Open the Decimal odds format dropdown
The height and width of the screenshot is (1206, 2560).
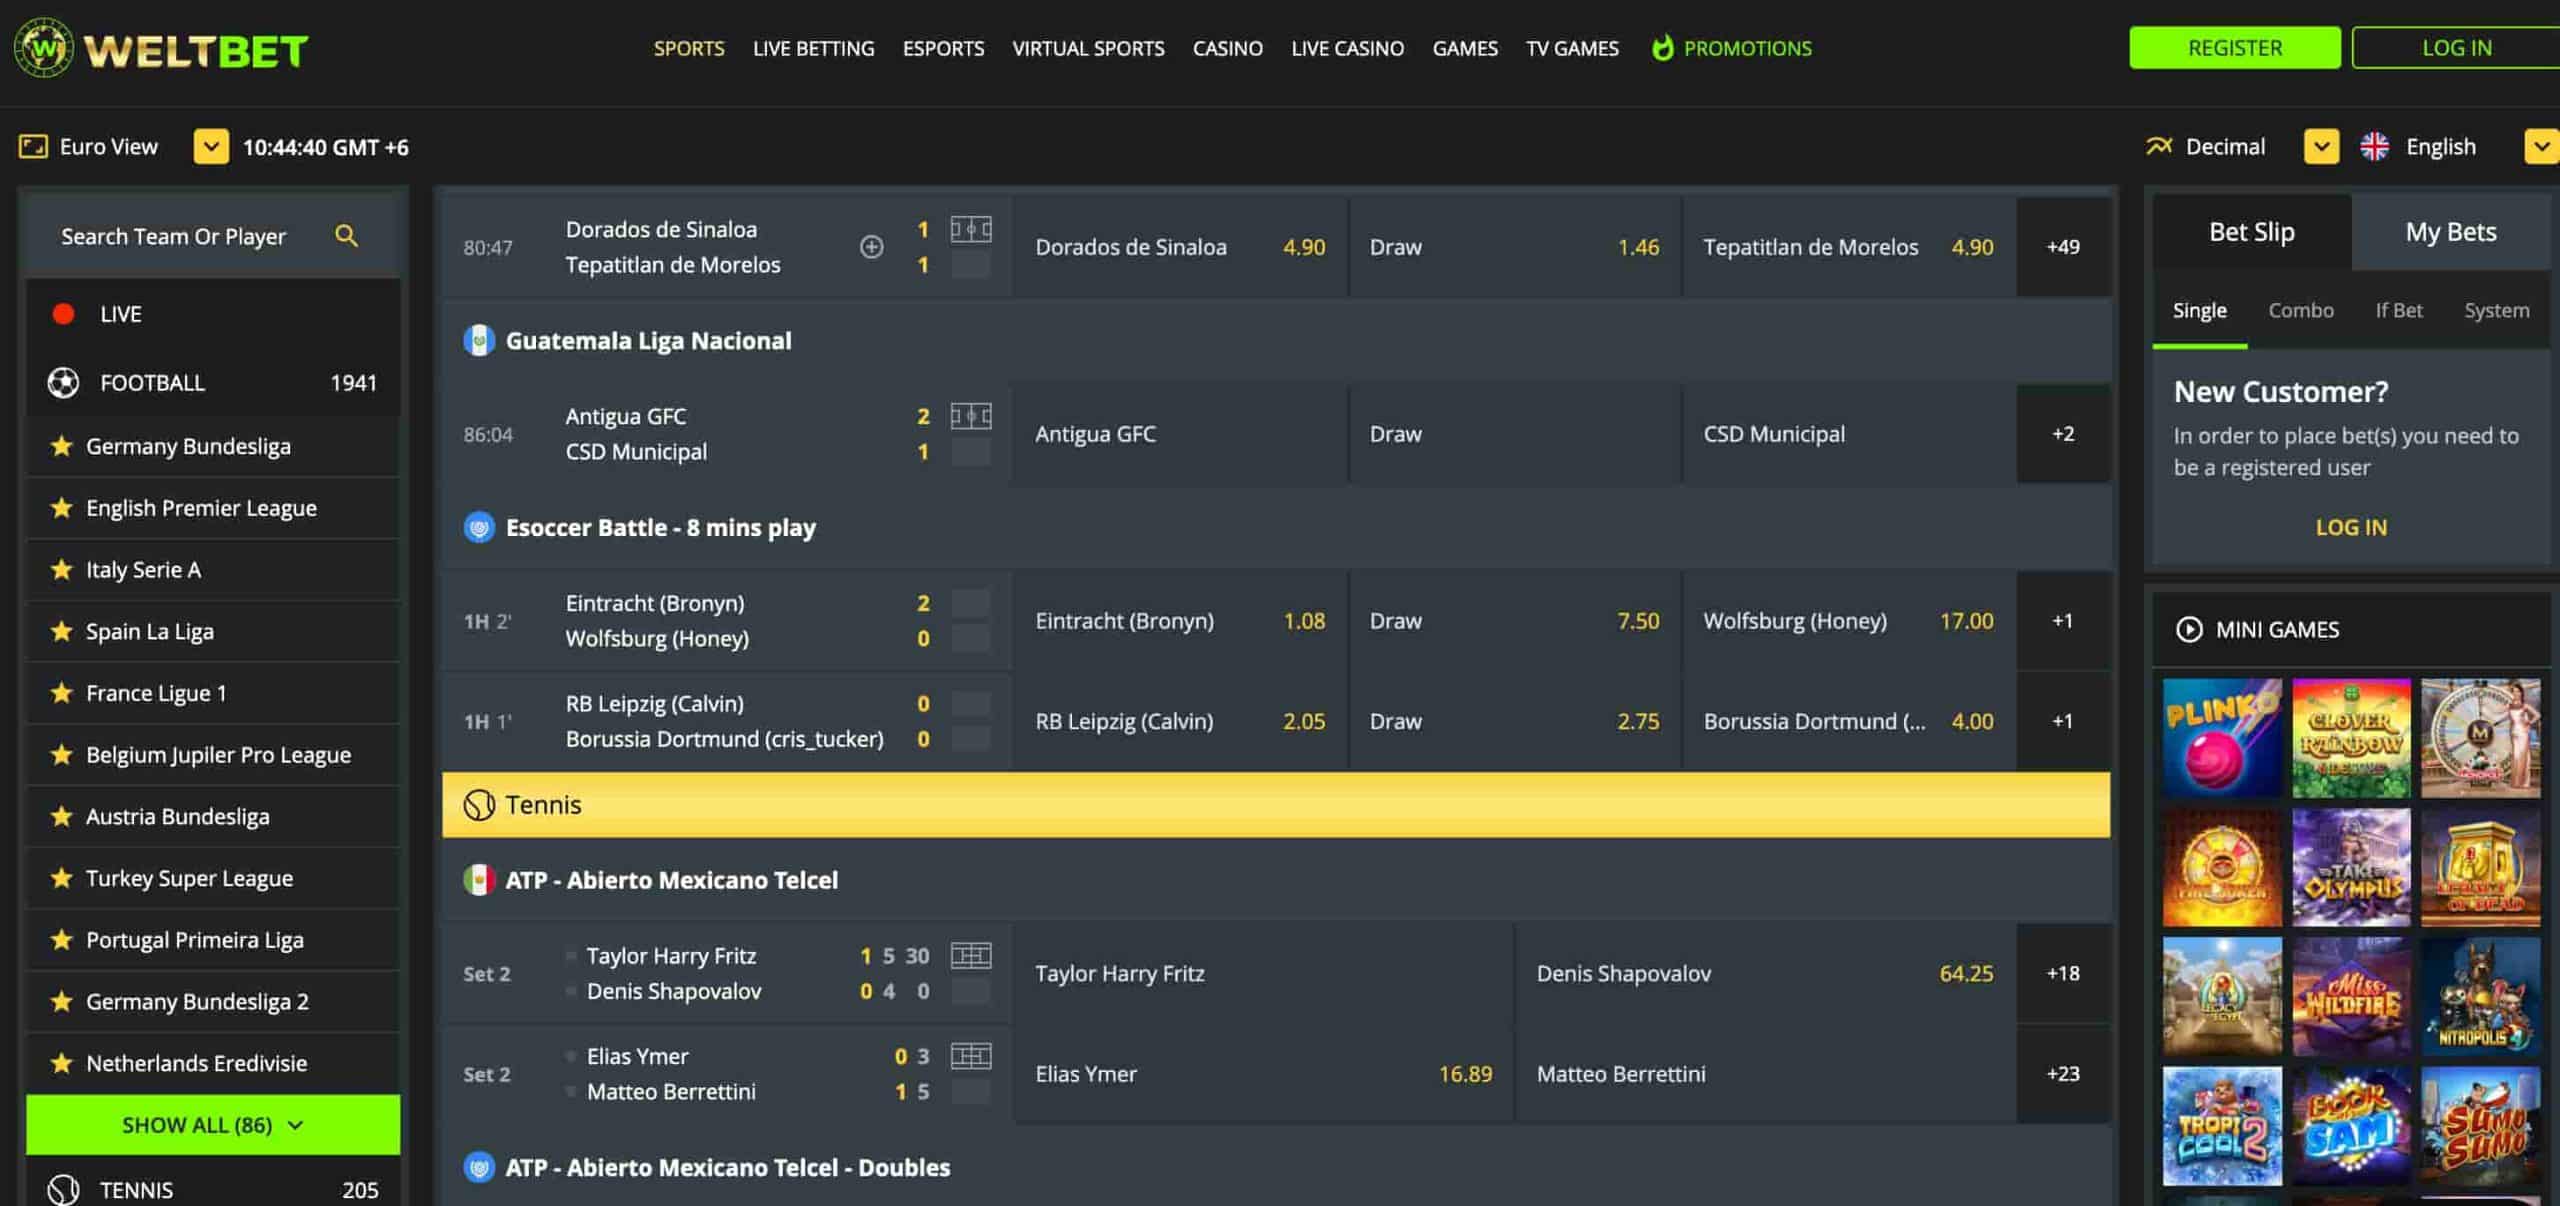point(2321,146)
